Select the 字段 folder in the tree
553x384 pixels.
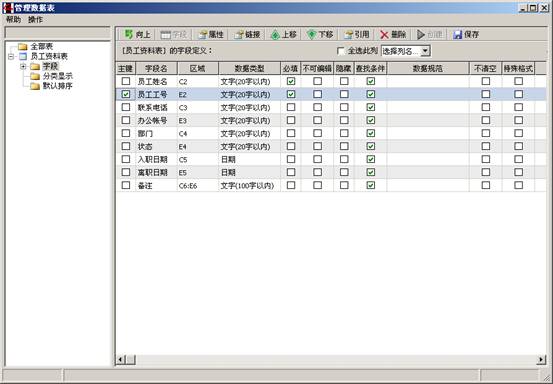[x=50, y=66]
